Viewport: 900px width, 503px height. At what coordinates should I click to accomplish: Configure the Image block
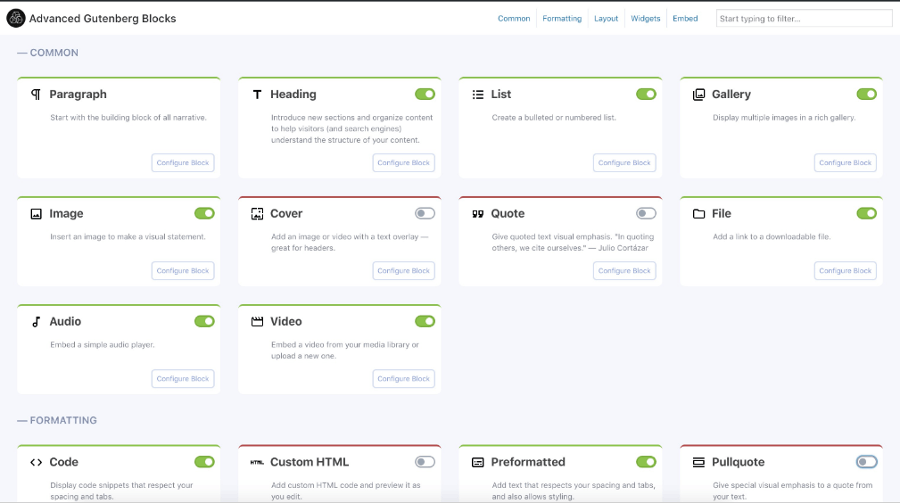pyautogui.click(x=183, y=271)
